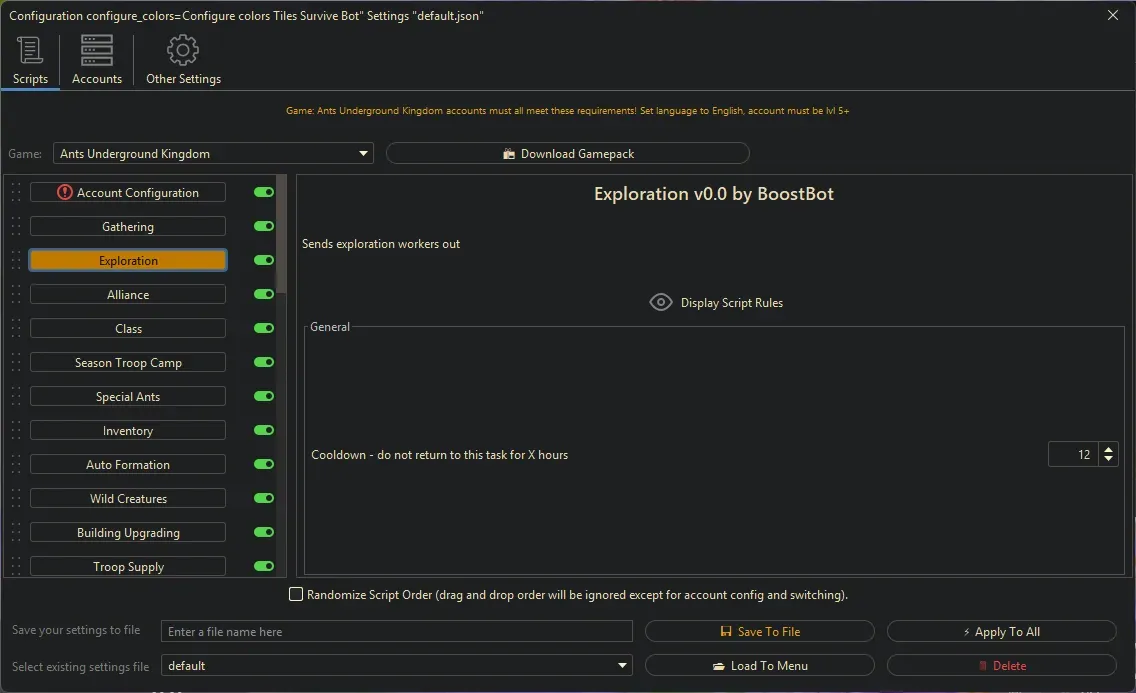Click the drag handle beside Alliance
Viewport: 1136px width, 693px height.
pyautogui.click(x=16, y=295)
